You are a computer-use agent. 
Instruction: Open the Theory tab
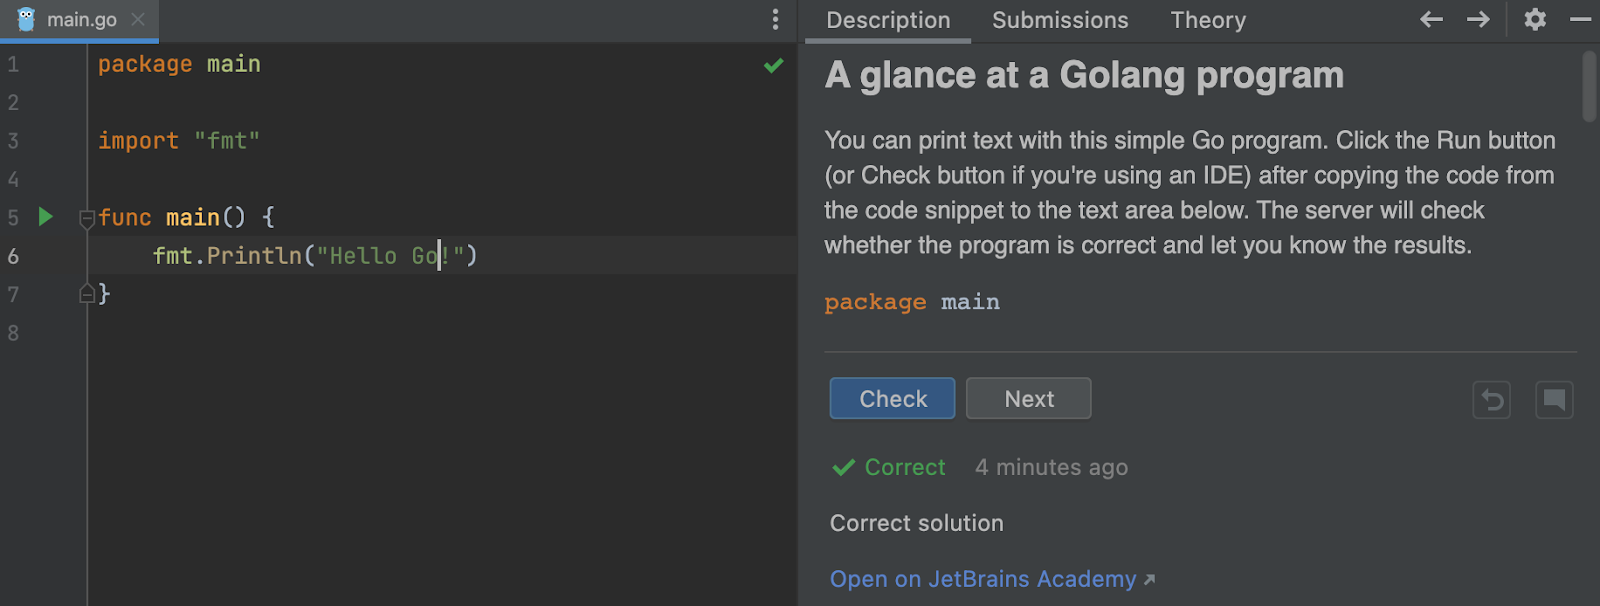1208,20
